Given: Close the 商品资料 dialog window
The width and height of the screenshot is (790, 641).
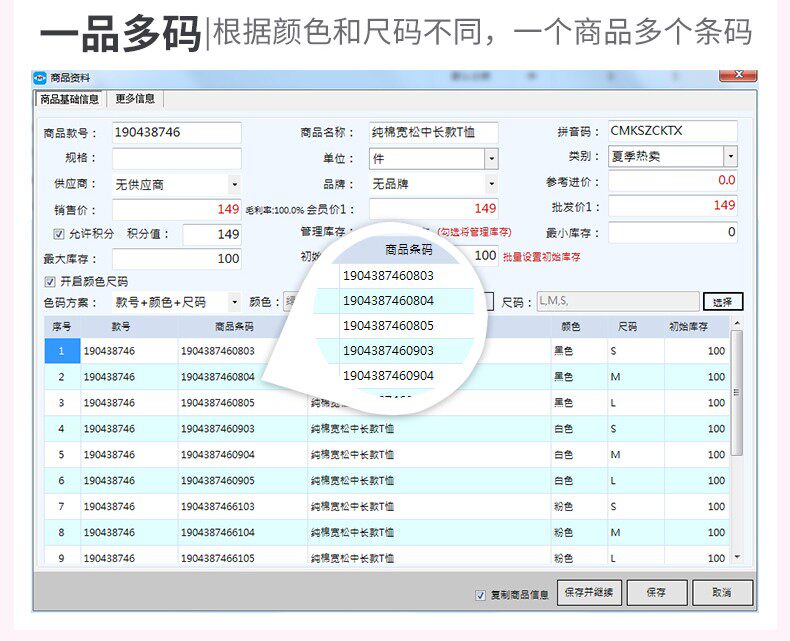Looking at the screenshot, I should pos(738,75).
